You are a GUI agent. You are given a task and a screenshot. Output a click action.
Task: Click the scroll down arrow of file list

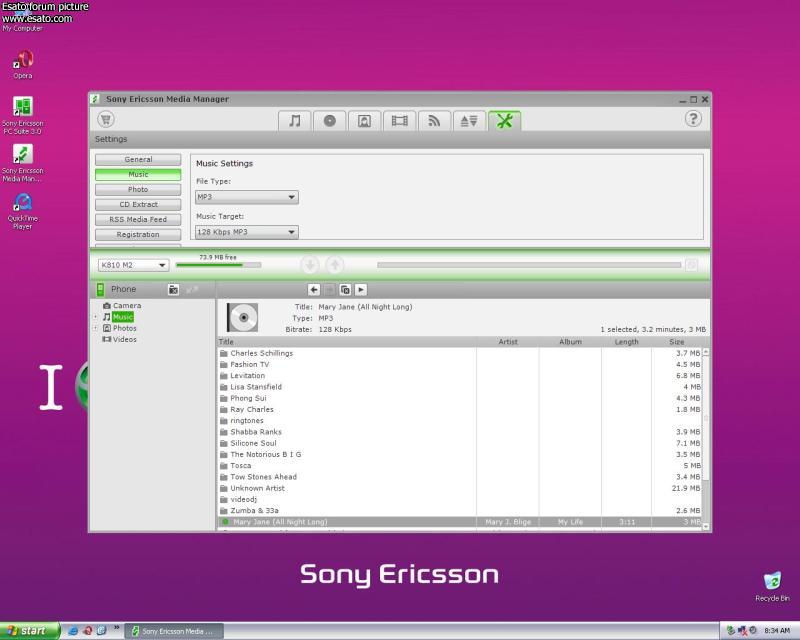pos(706,526)
